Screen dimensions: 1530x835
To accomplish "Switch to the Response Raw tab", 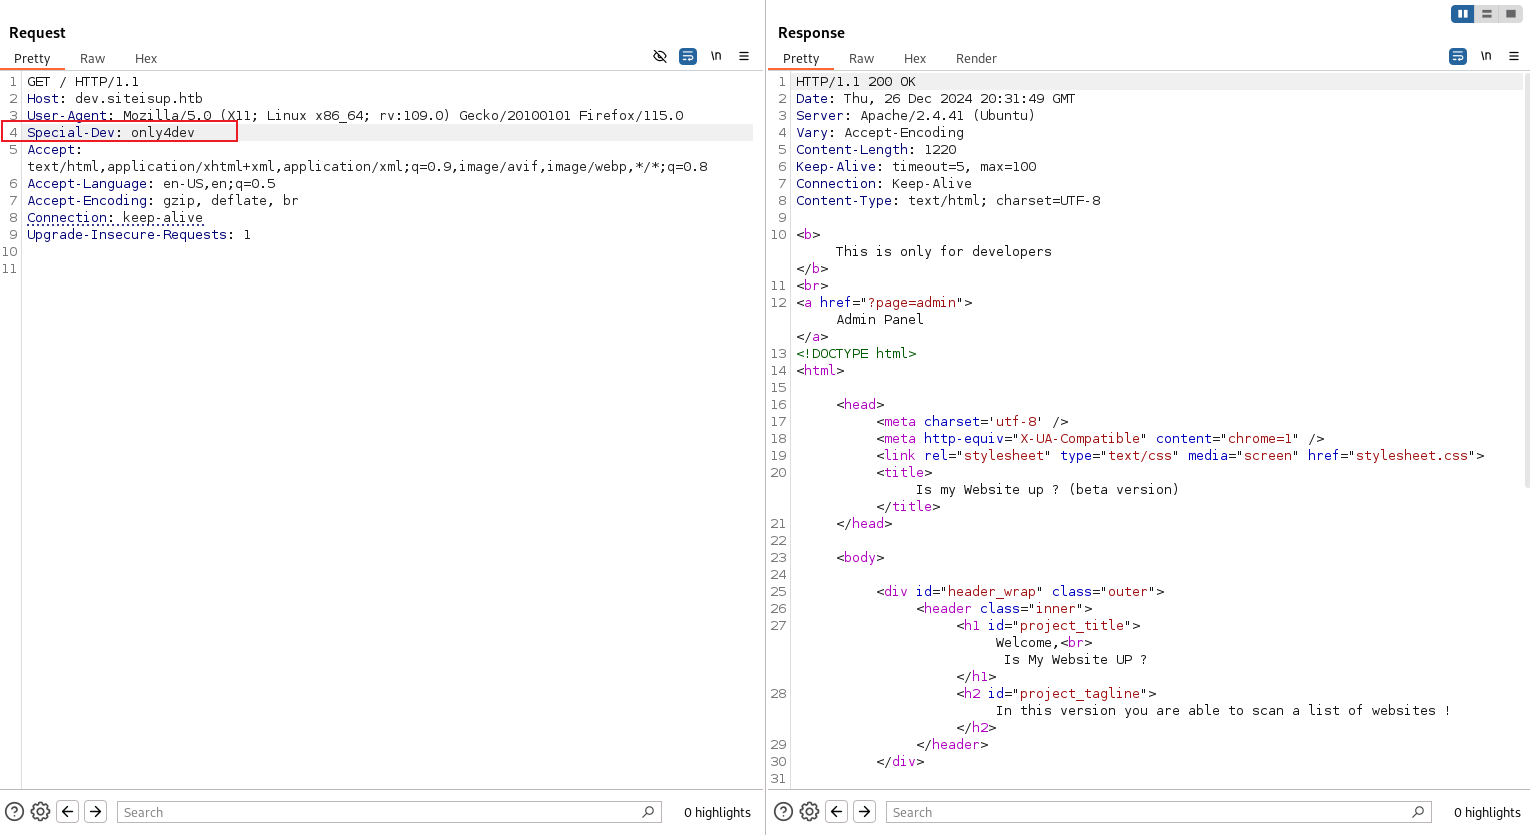I will pos(862,59).
